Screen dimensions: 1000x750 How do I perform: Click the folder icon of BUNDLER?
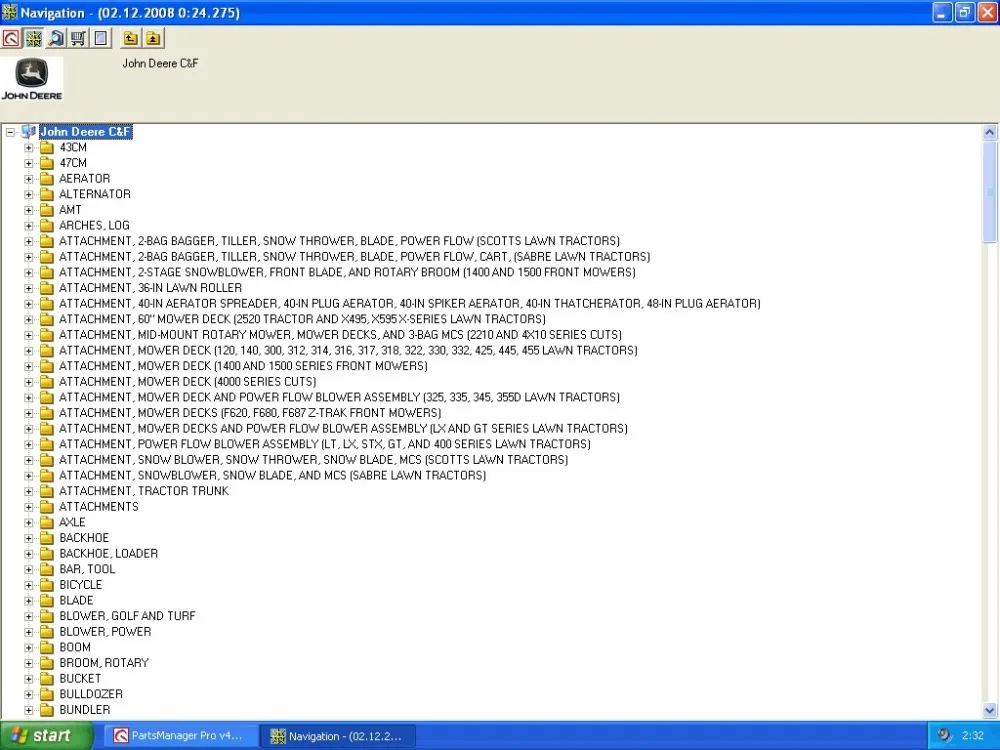click(47, 710)
